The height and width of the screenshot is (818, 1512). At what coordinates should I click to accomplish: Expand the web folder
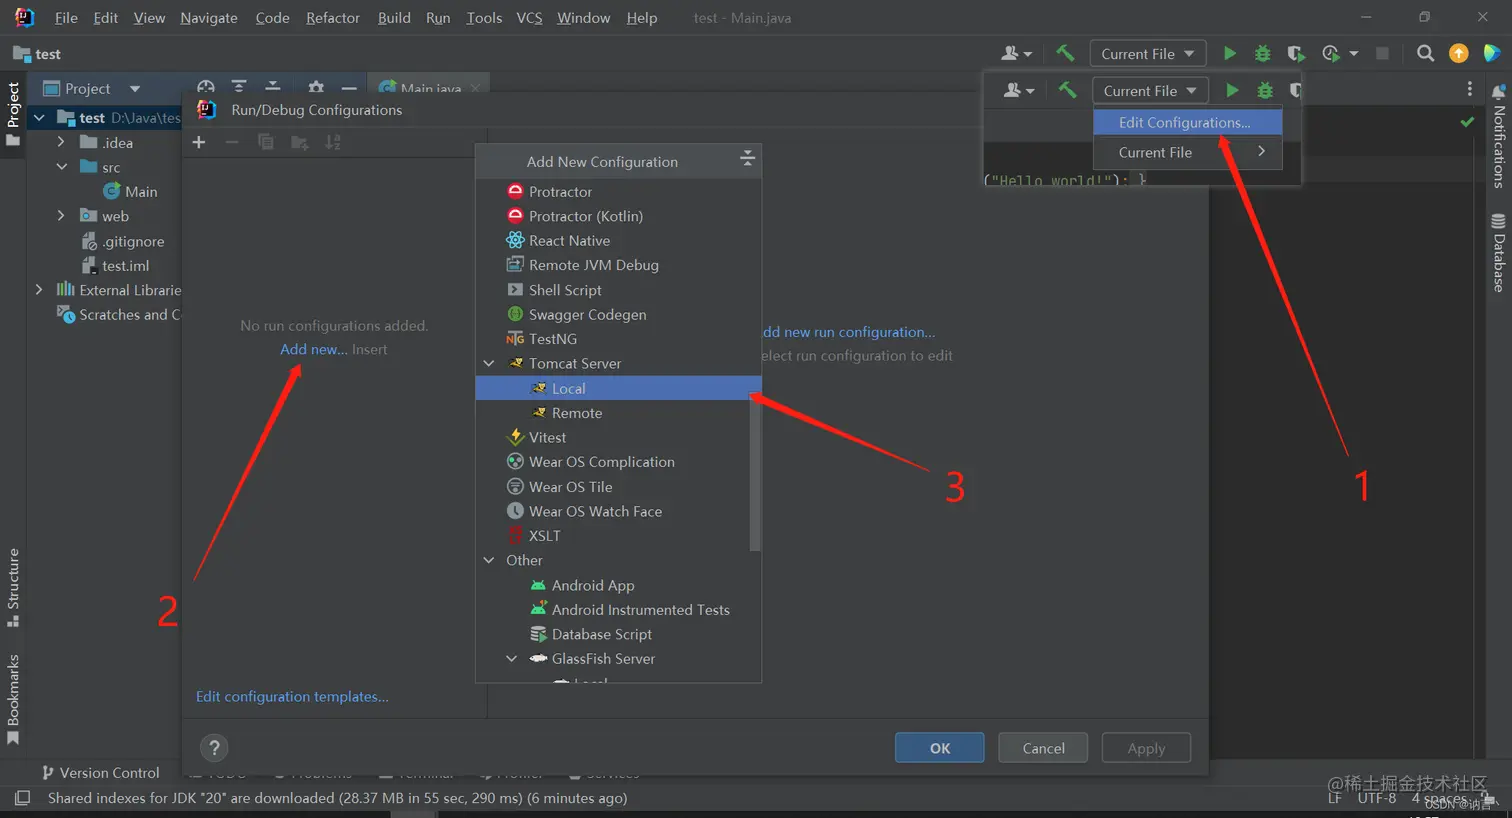(61, 216)
